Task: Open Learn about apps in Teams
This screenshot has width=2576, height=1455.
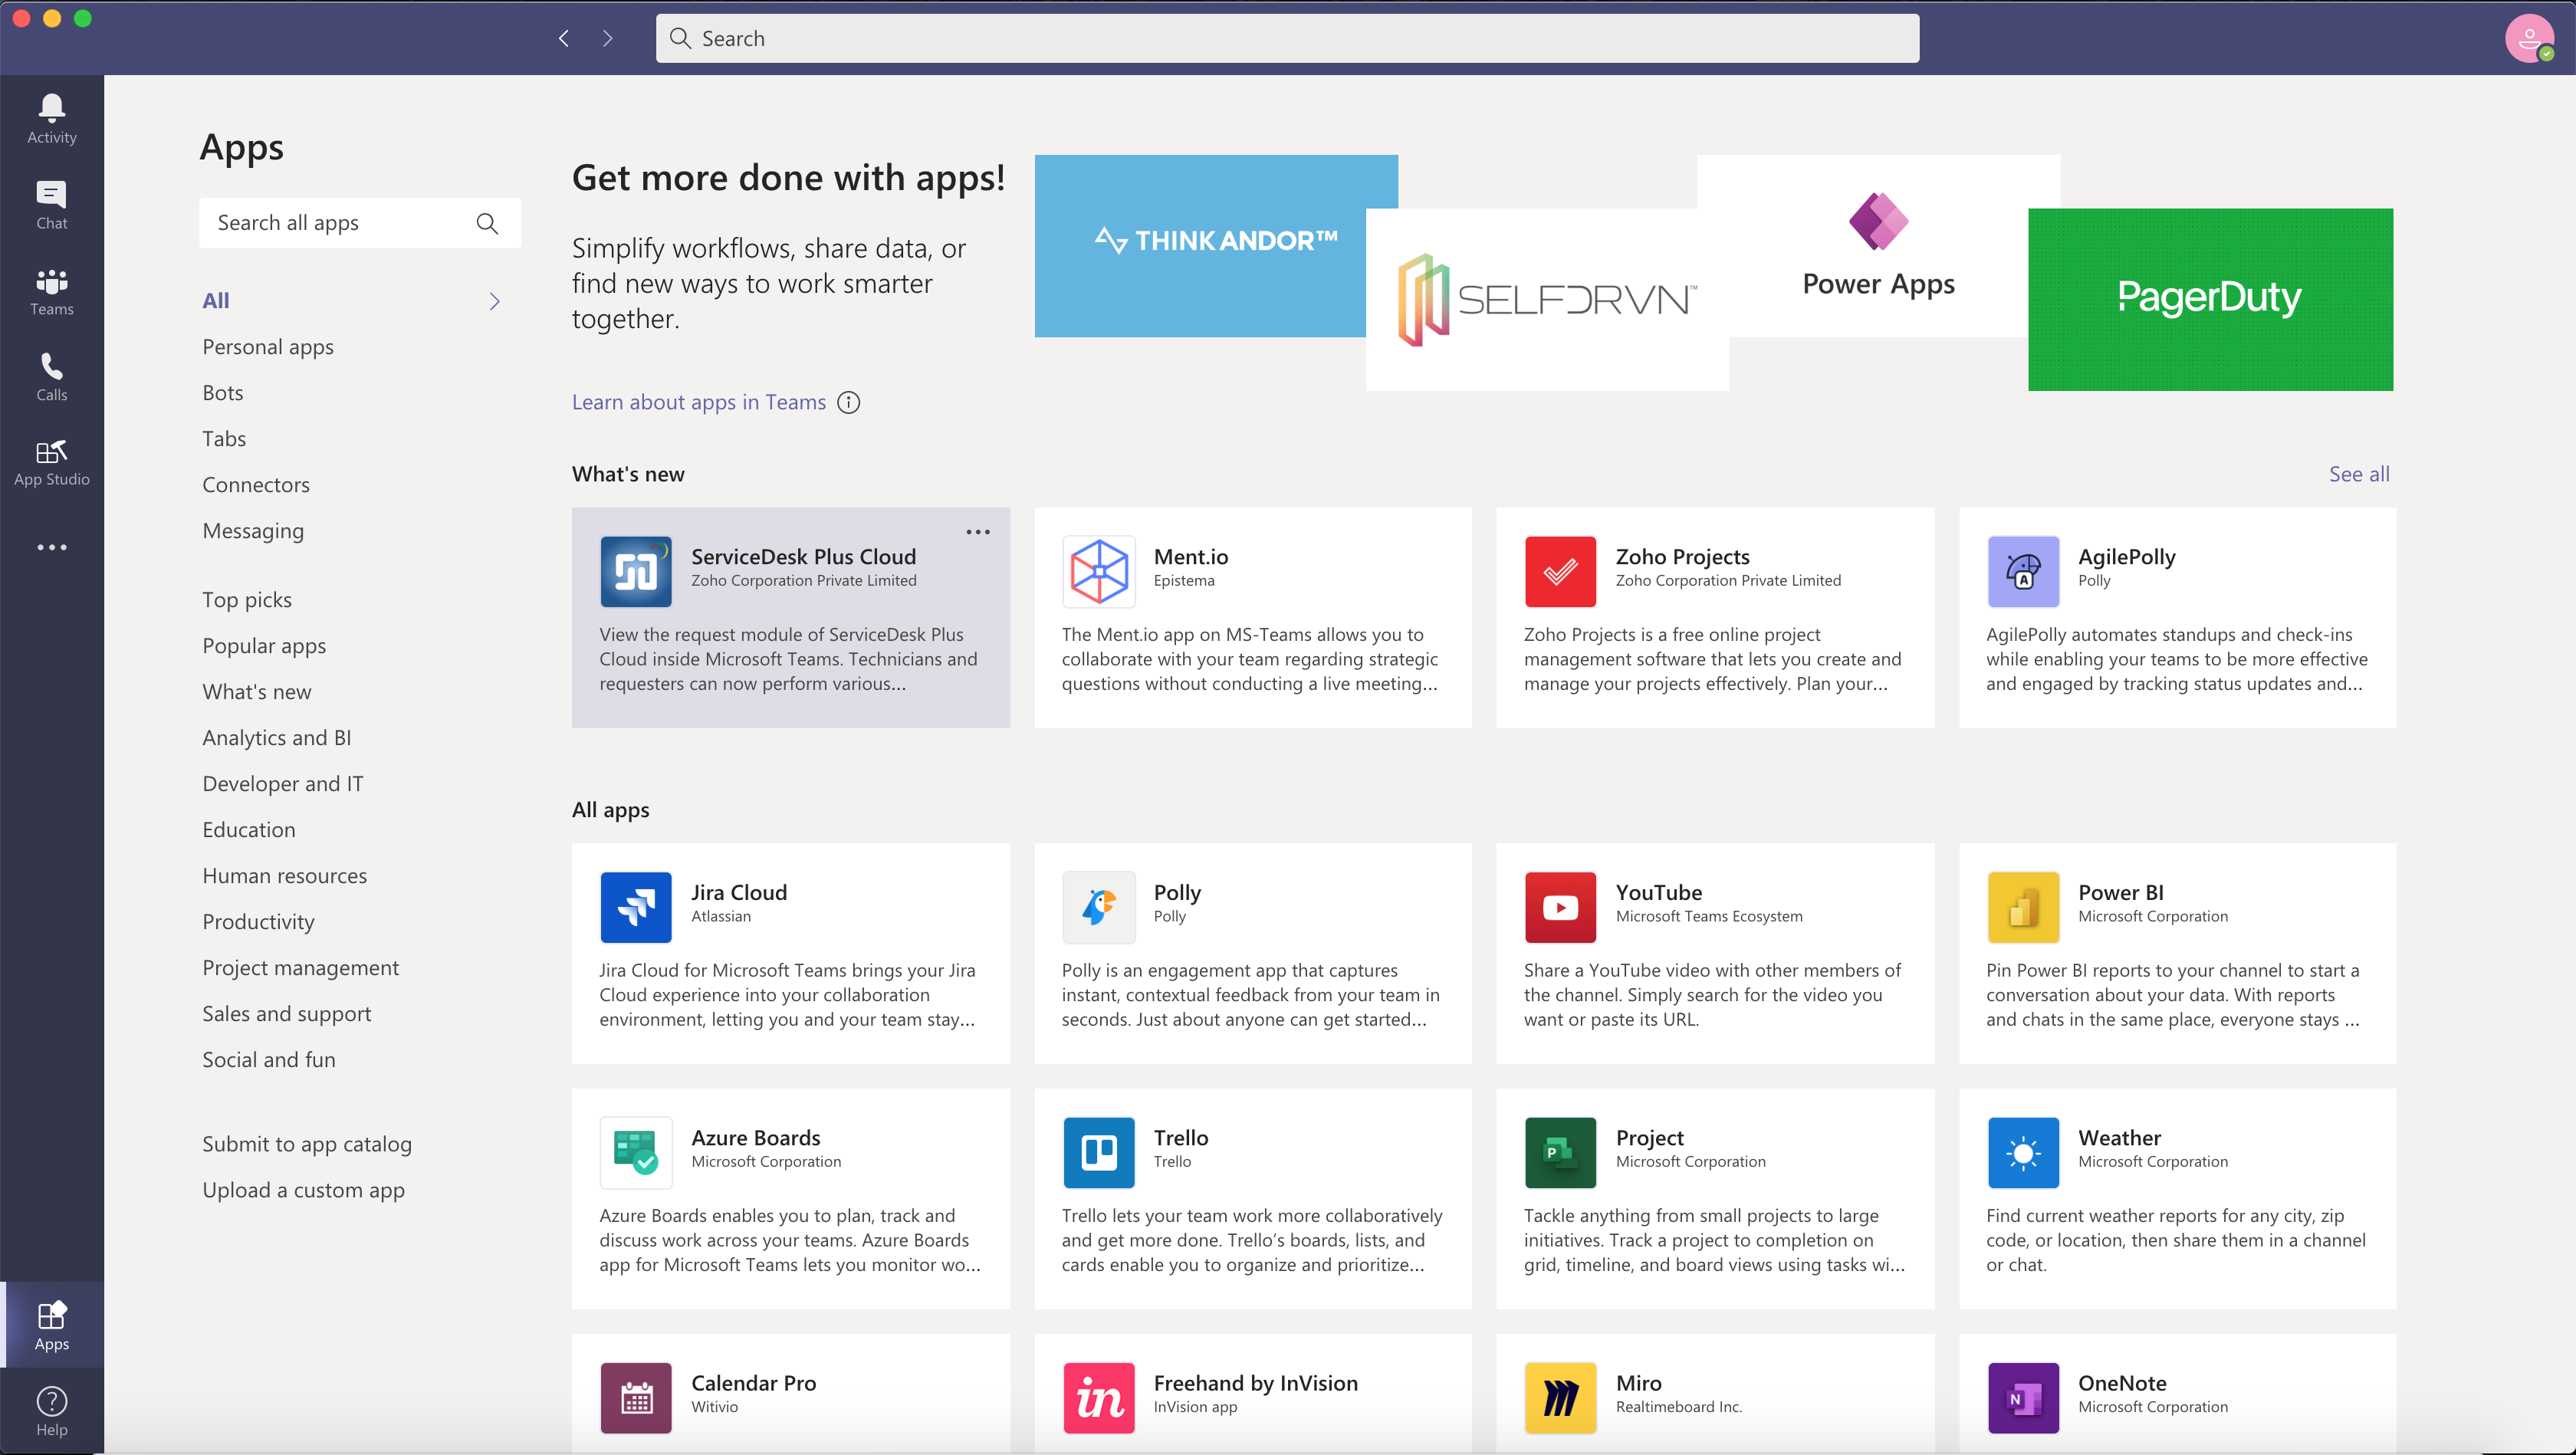Action: 698,402
